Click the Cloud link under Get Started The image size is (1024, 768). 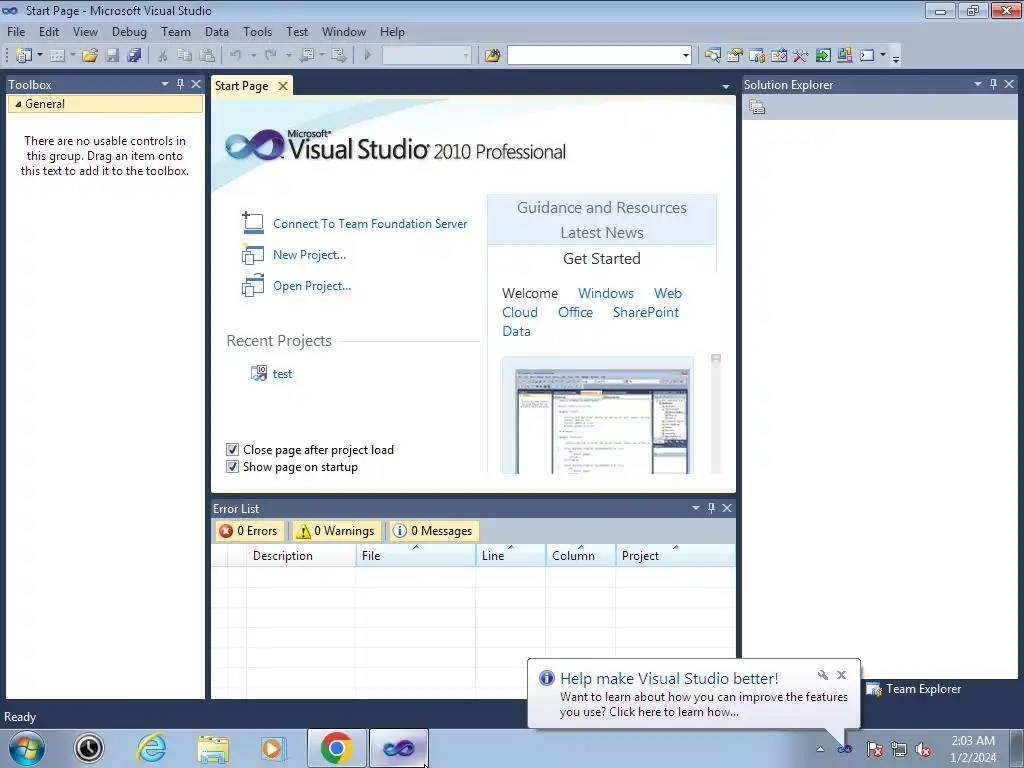pyautogui.click(x=520, y=312)
